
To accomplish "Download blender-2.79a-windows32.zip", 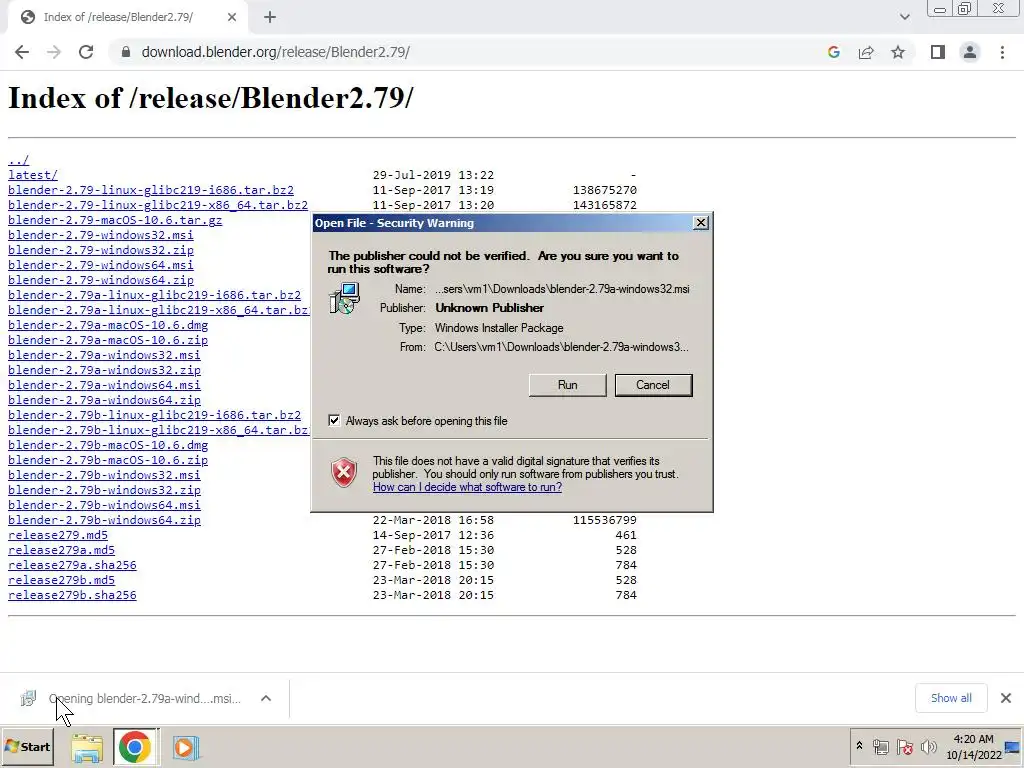I will click(x=104, y=370).
